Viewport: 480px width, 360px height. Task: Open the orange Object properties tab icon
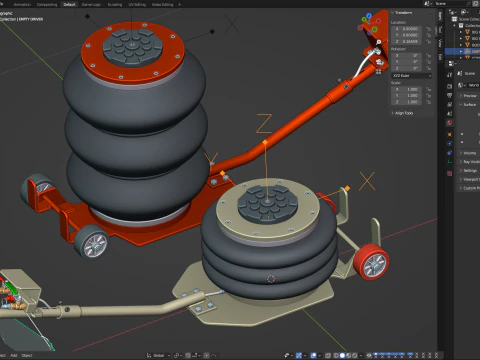(450, 134)
